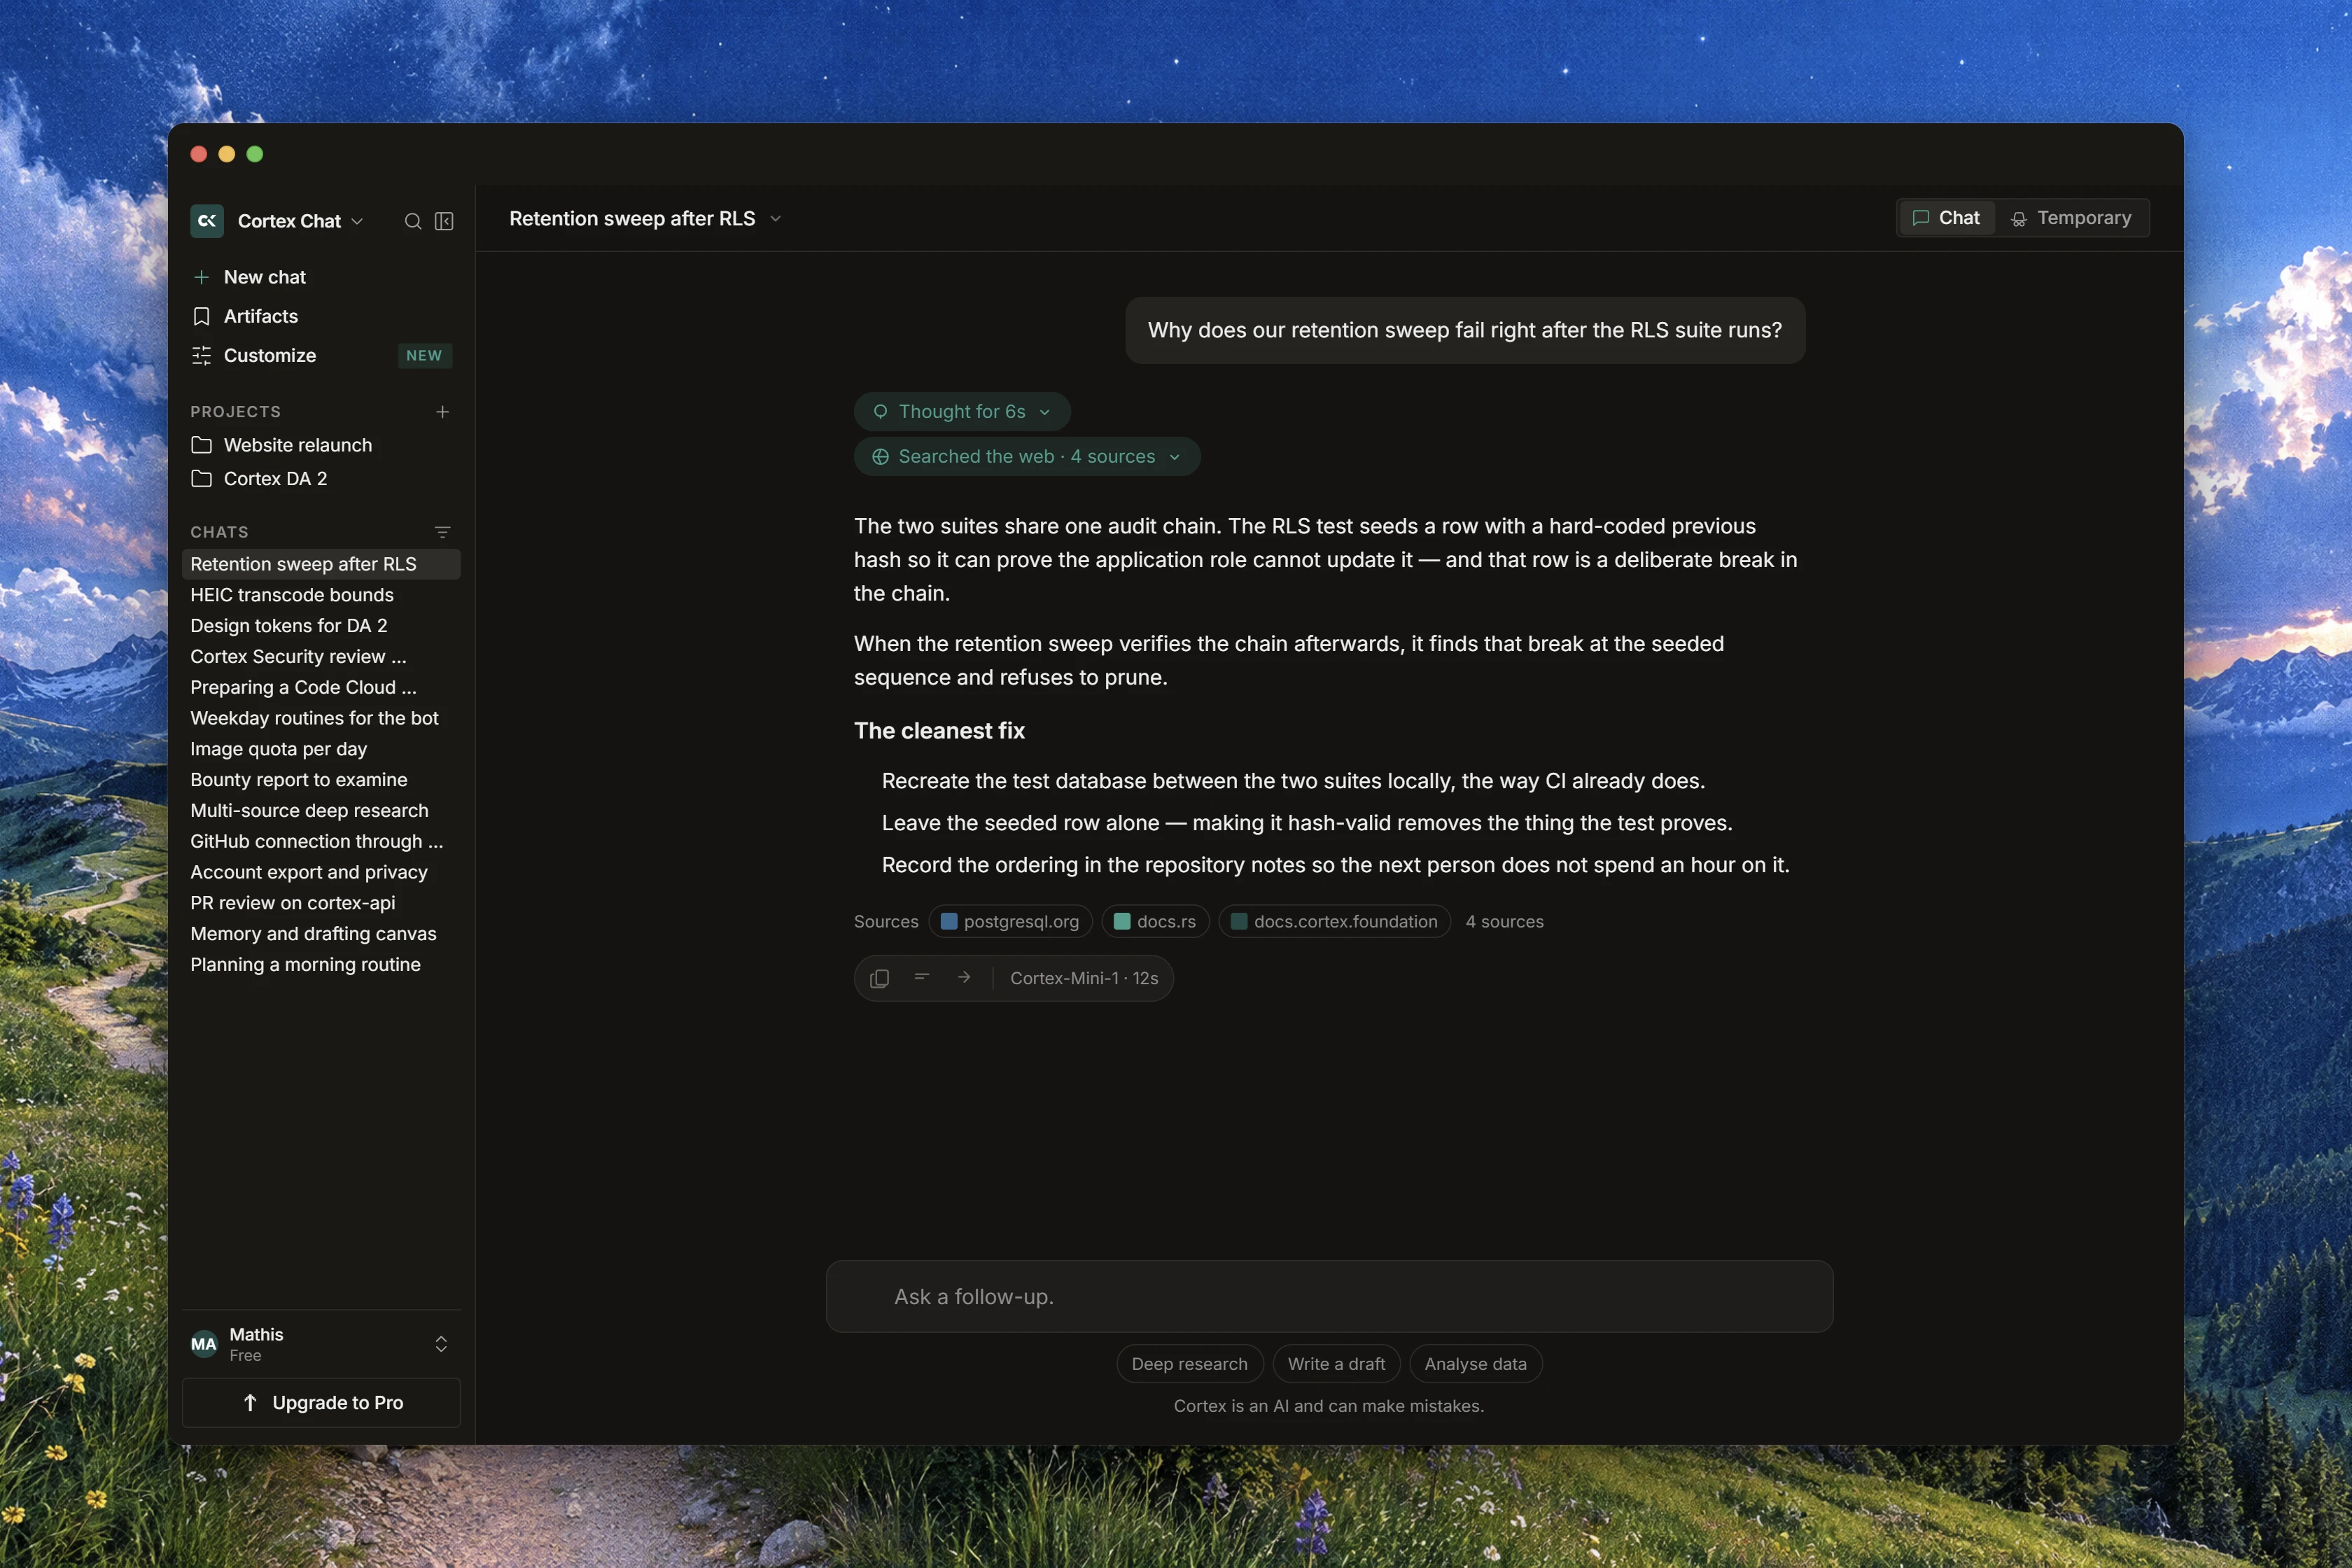Screen dimensions: 2352x1568
Task: Click the postgresql.org favicon
Action: tap(949, 921)
